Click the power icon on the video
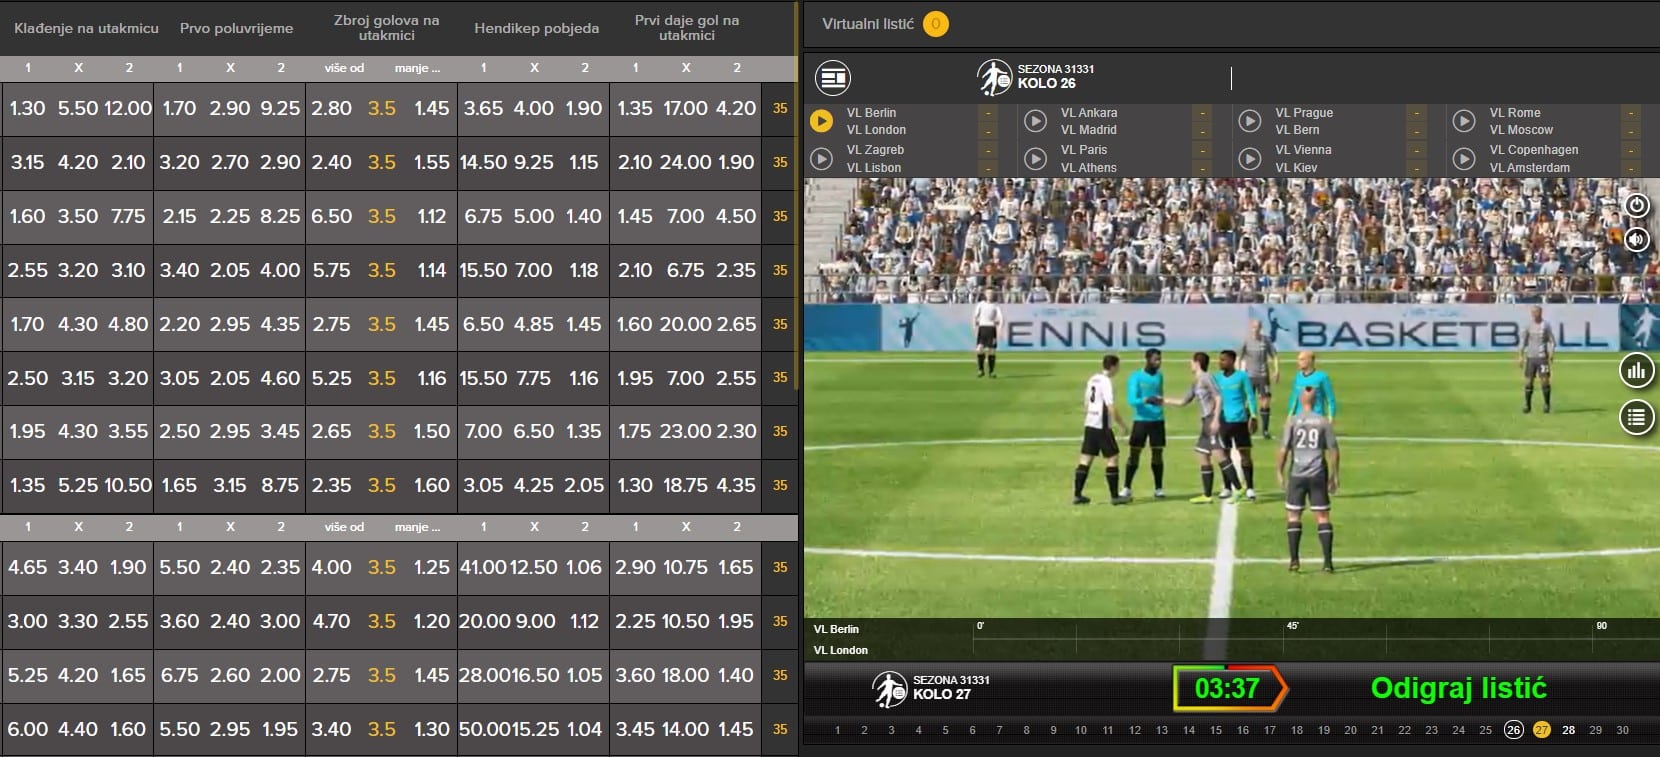1660x757 pixels. [1636, 205]
